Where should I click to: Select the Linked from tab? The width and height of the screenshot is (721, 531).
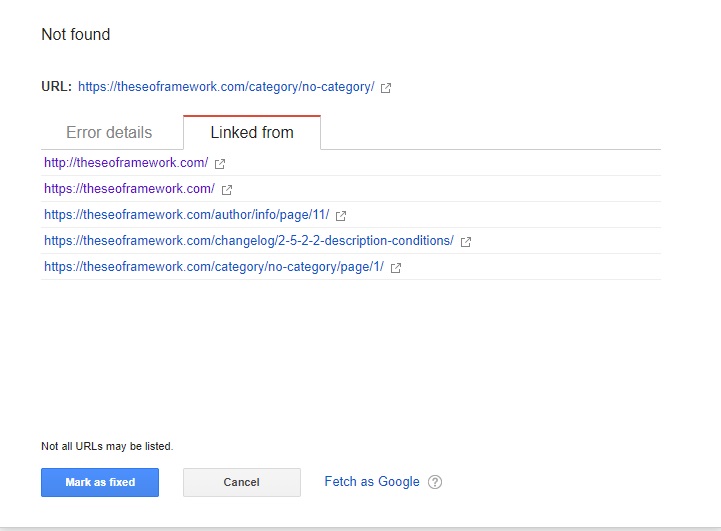(x=252, y=132)
